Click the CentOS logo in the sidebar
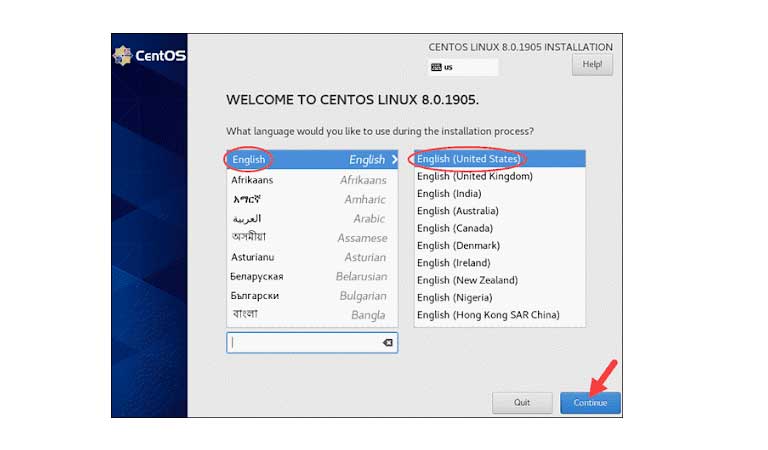This screenshot has width=768, height=450. [x=149, y=55]
